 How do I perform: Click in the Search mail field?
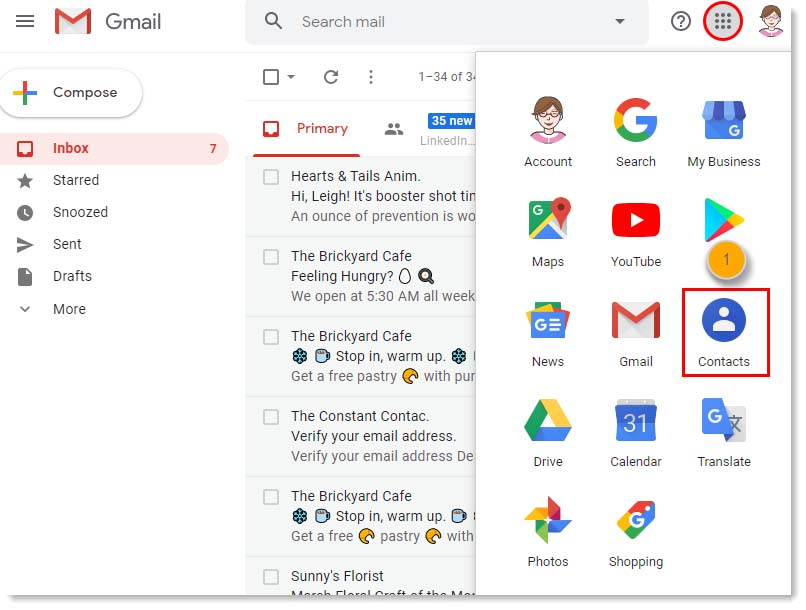446,22
